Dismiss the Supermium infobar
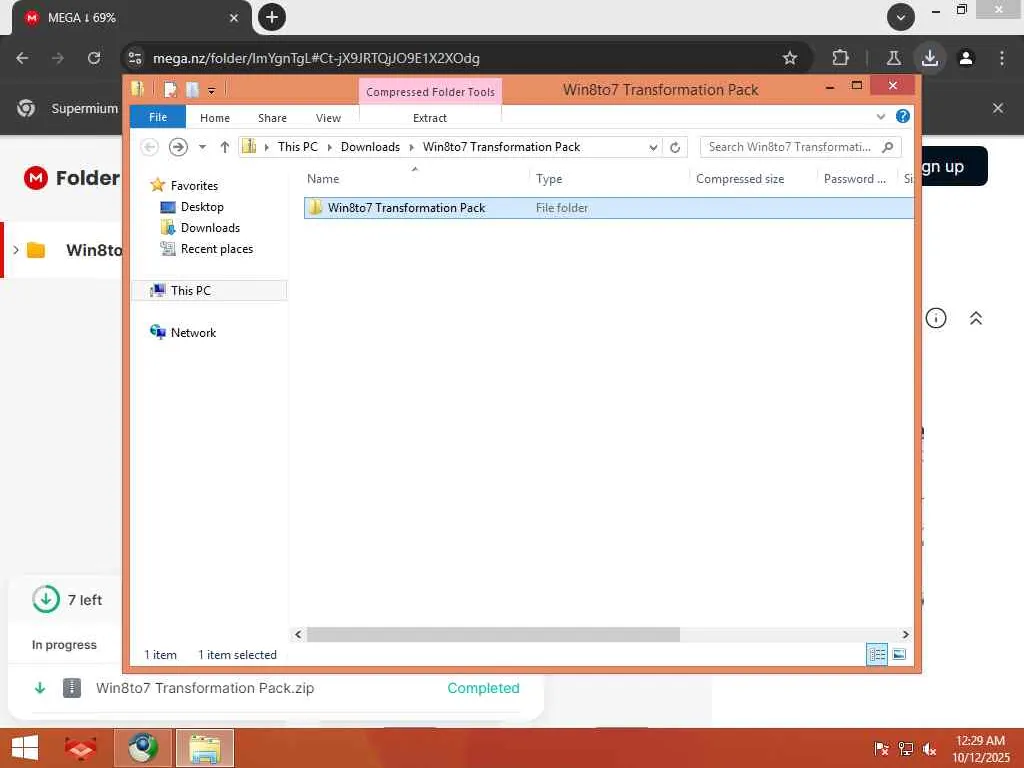The image size is (1024, 768). point(998,108)
